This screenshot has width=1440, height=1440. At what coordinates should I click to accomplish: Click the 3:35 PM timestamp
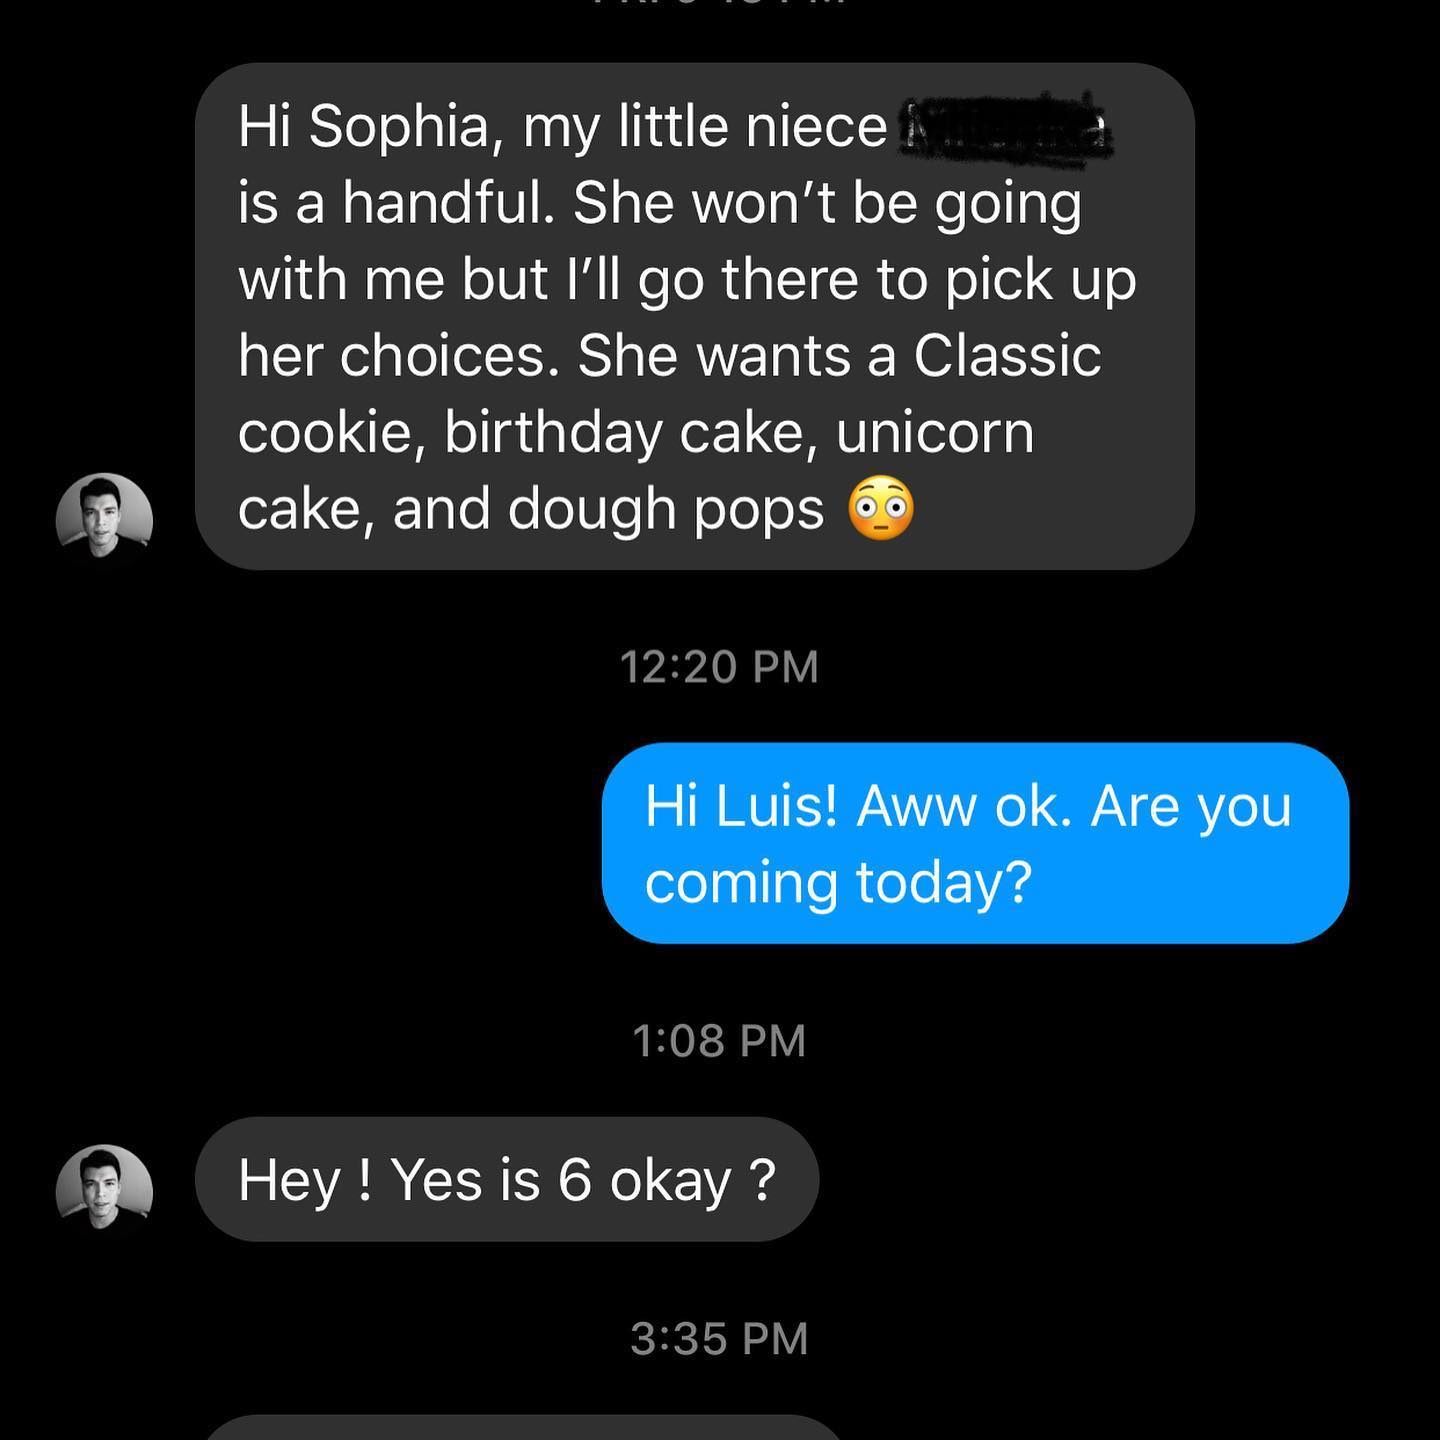pos(719,1339)
